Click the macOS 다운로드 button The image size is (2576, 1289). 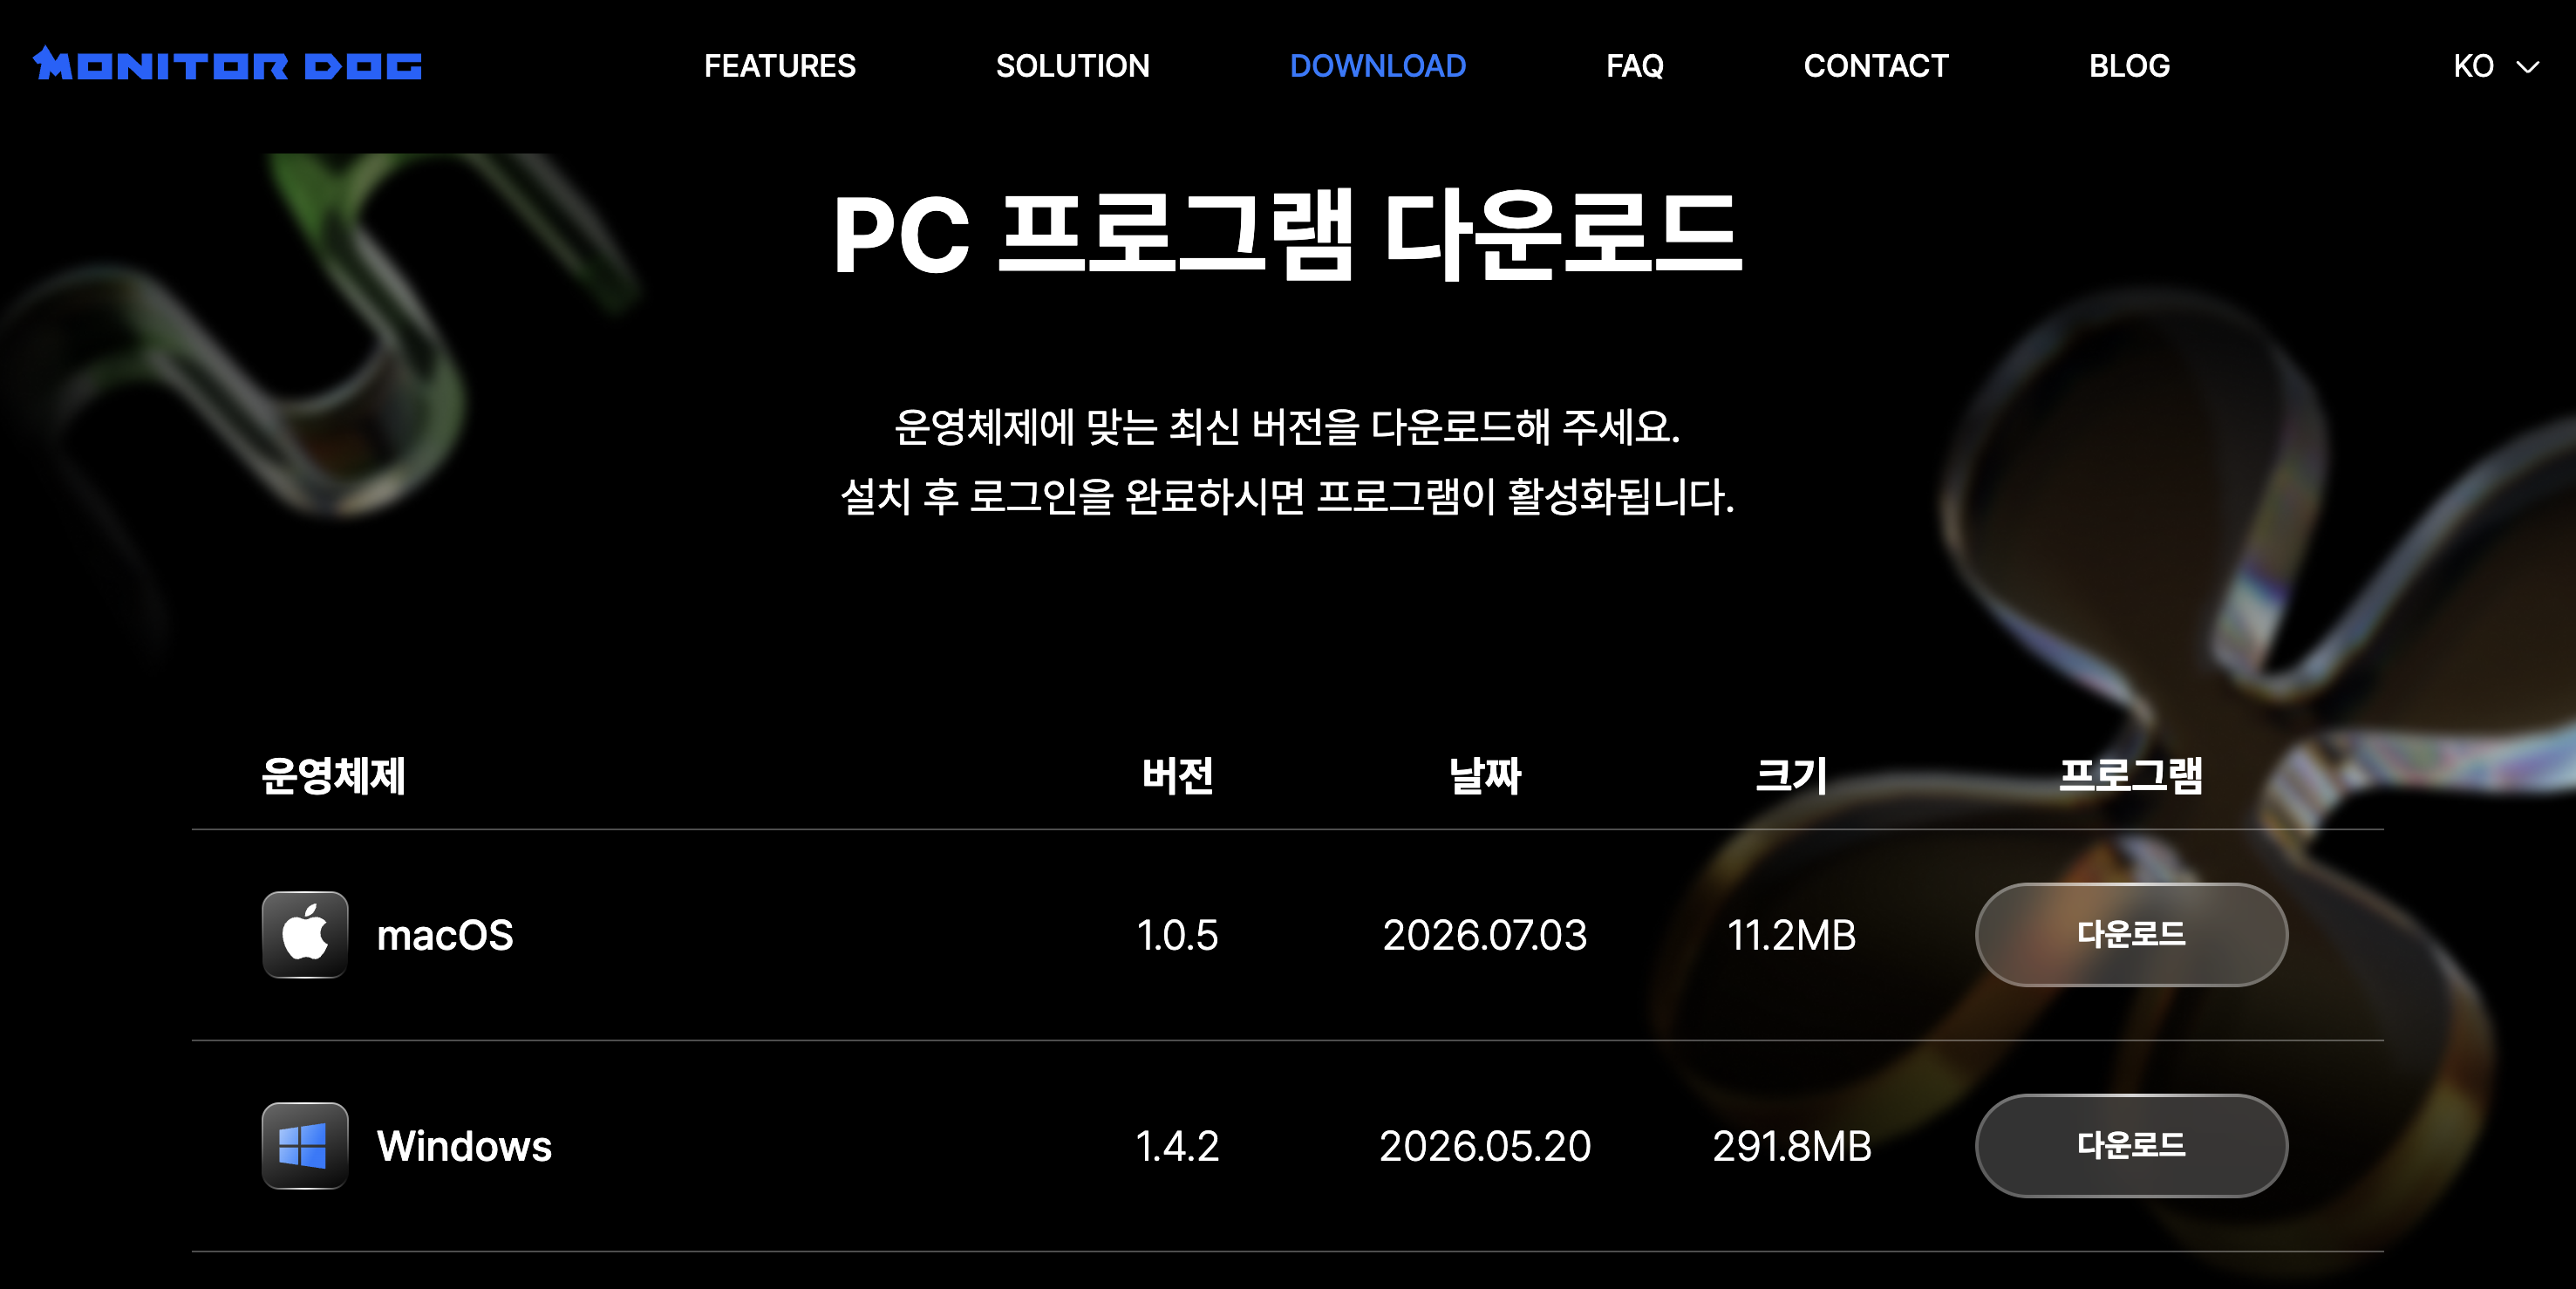coord(2131,935)
